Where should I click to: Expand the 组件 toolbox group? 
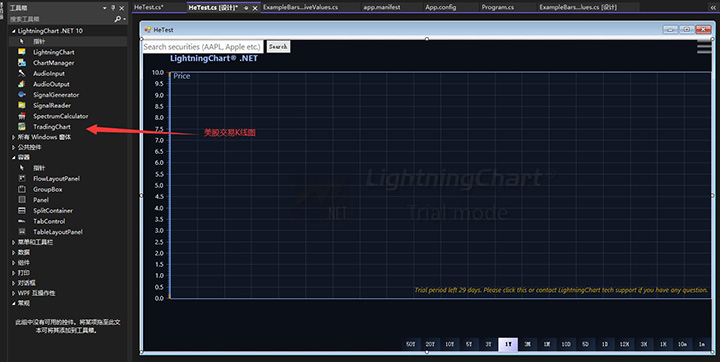(x=13, y=263)
